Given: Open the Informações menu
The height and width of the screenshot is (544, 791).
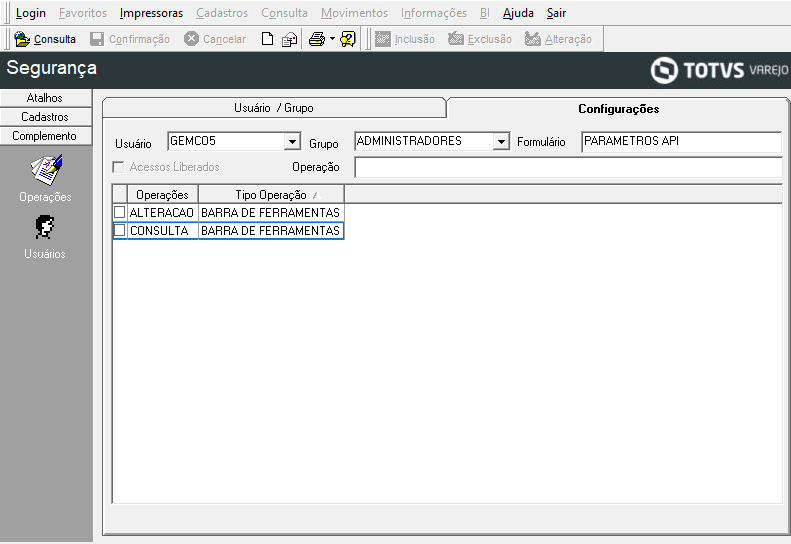Looking at the screenshot, I should 434,13.
